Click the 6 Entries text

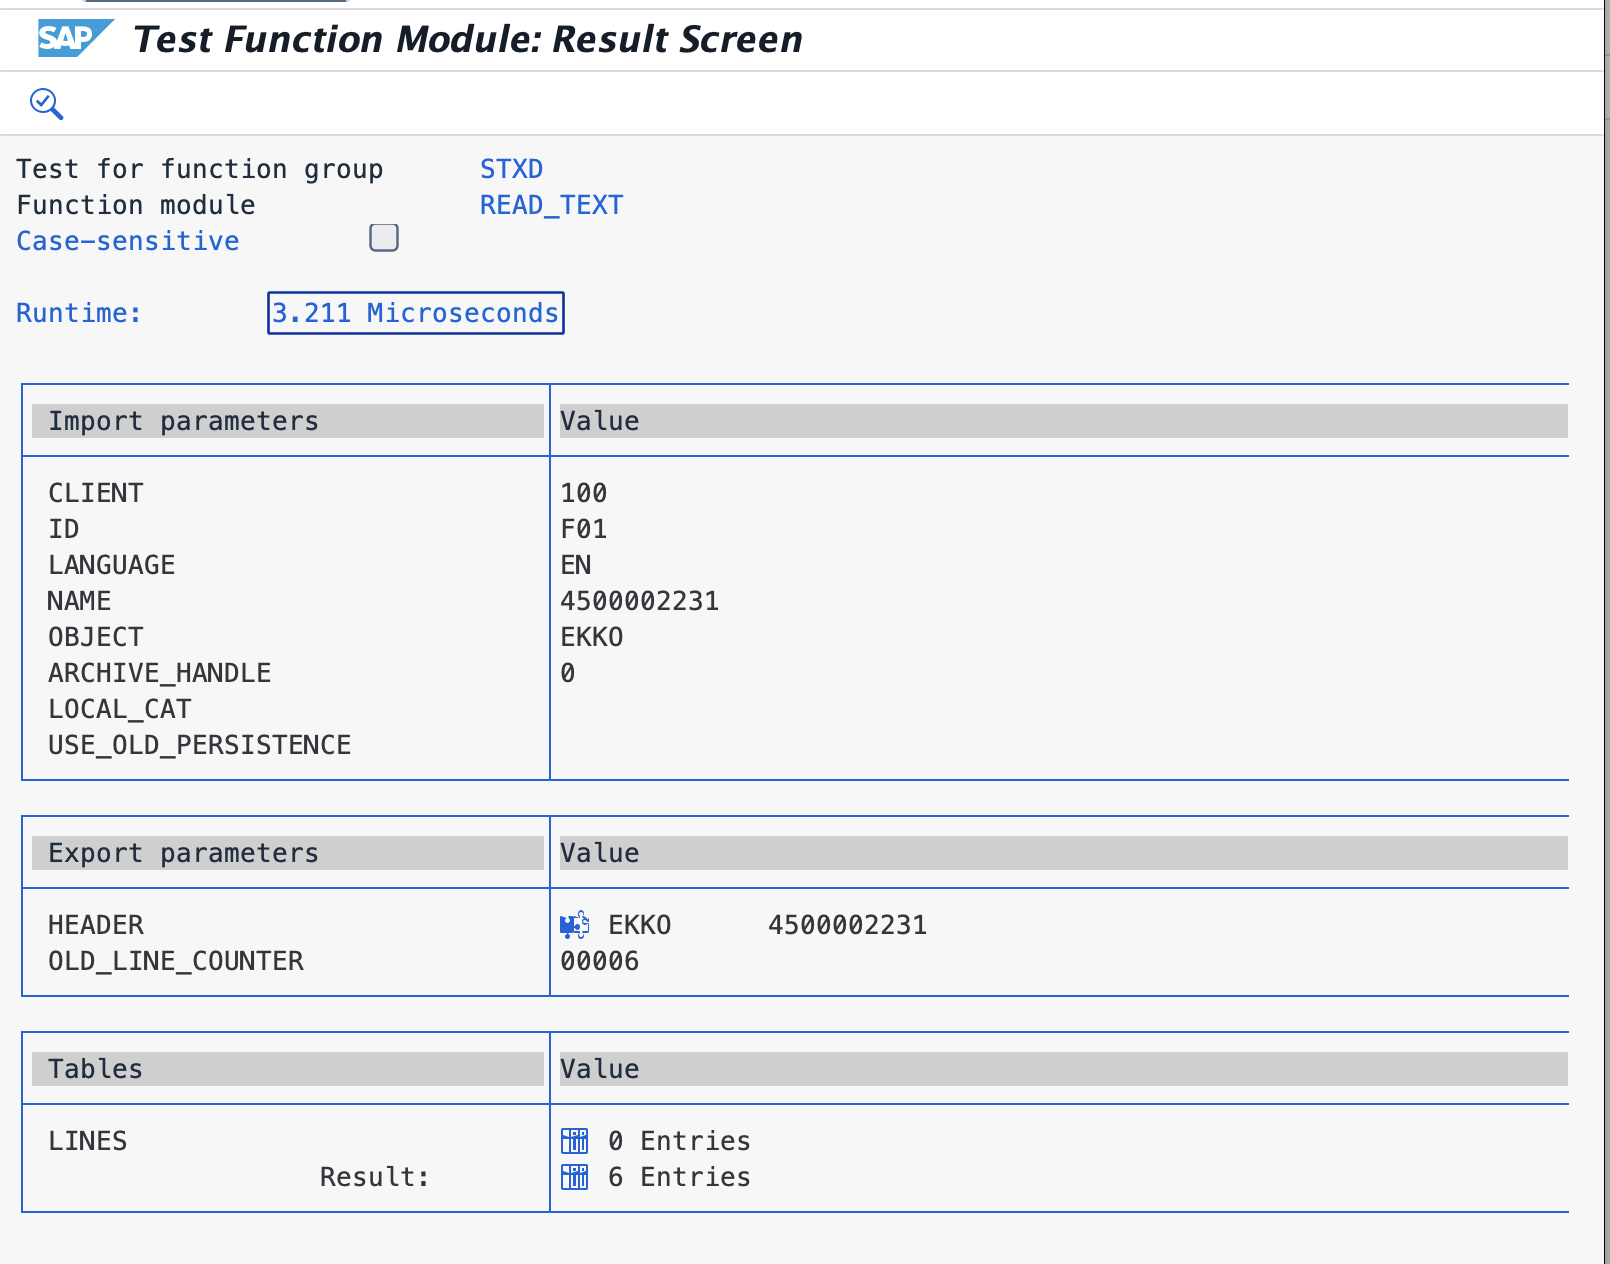coord(680,1177)
